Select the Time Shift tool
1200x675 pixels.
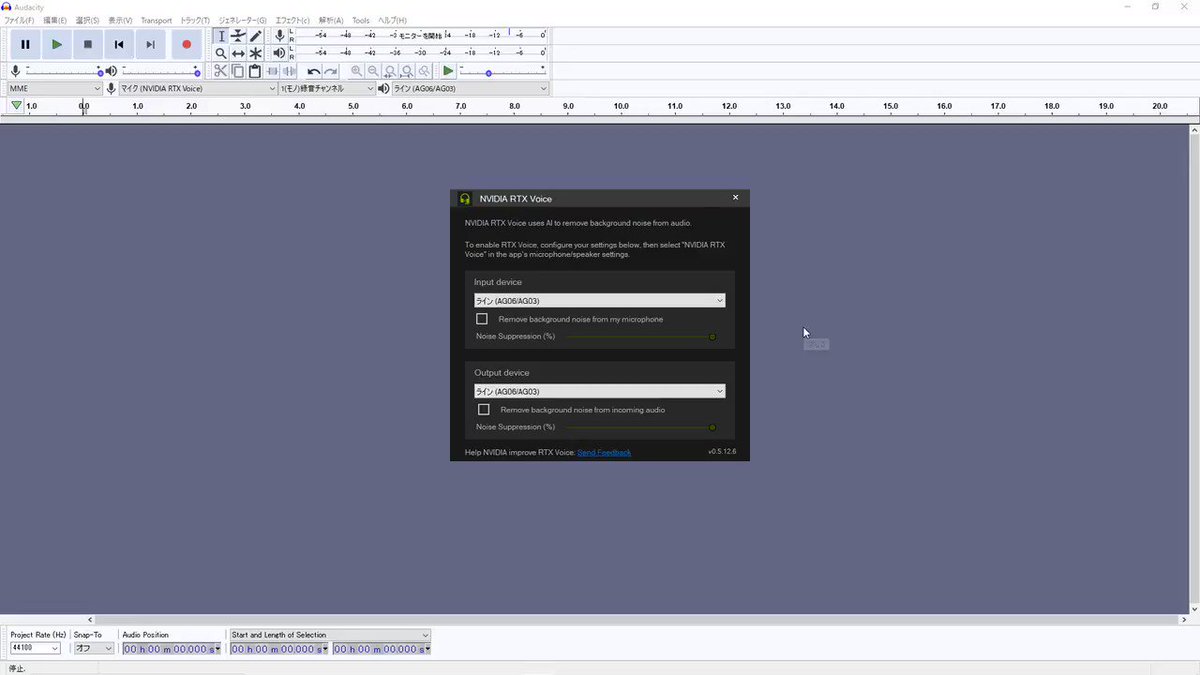[x=238, y=53]
